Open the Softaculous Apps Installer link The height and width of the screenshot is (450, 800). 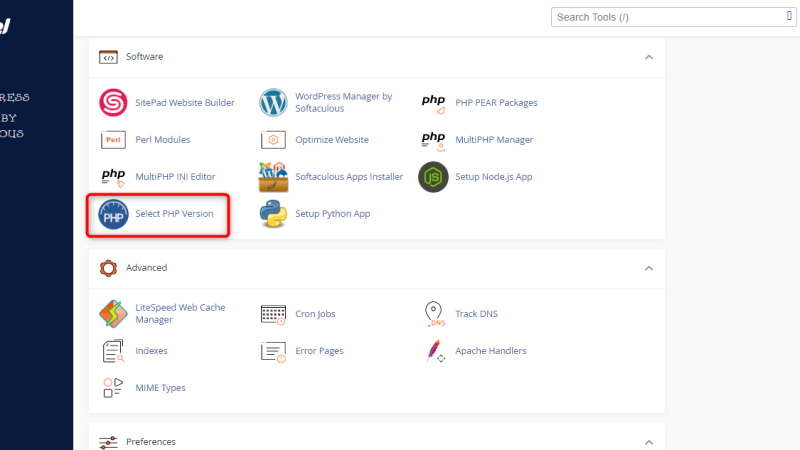[349, 177]
